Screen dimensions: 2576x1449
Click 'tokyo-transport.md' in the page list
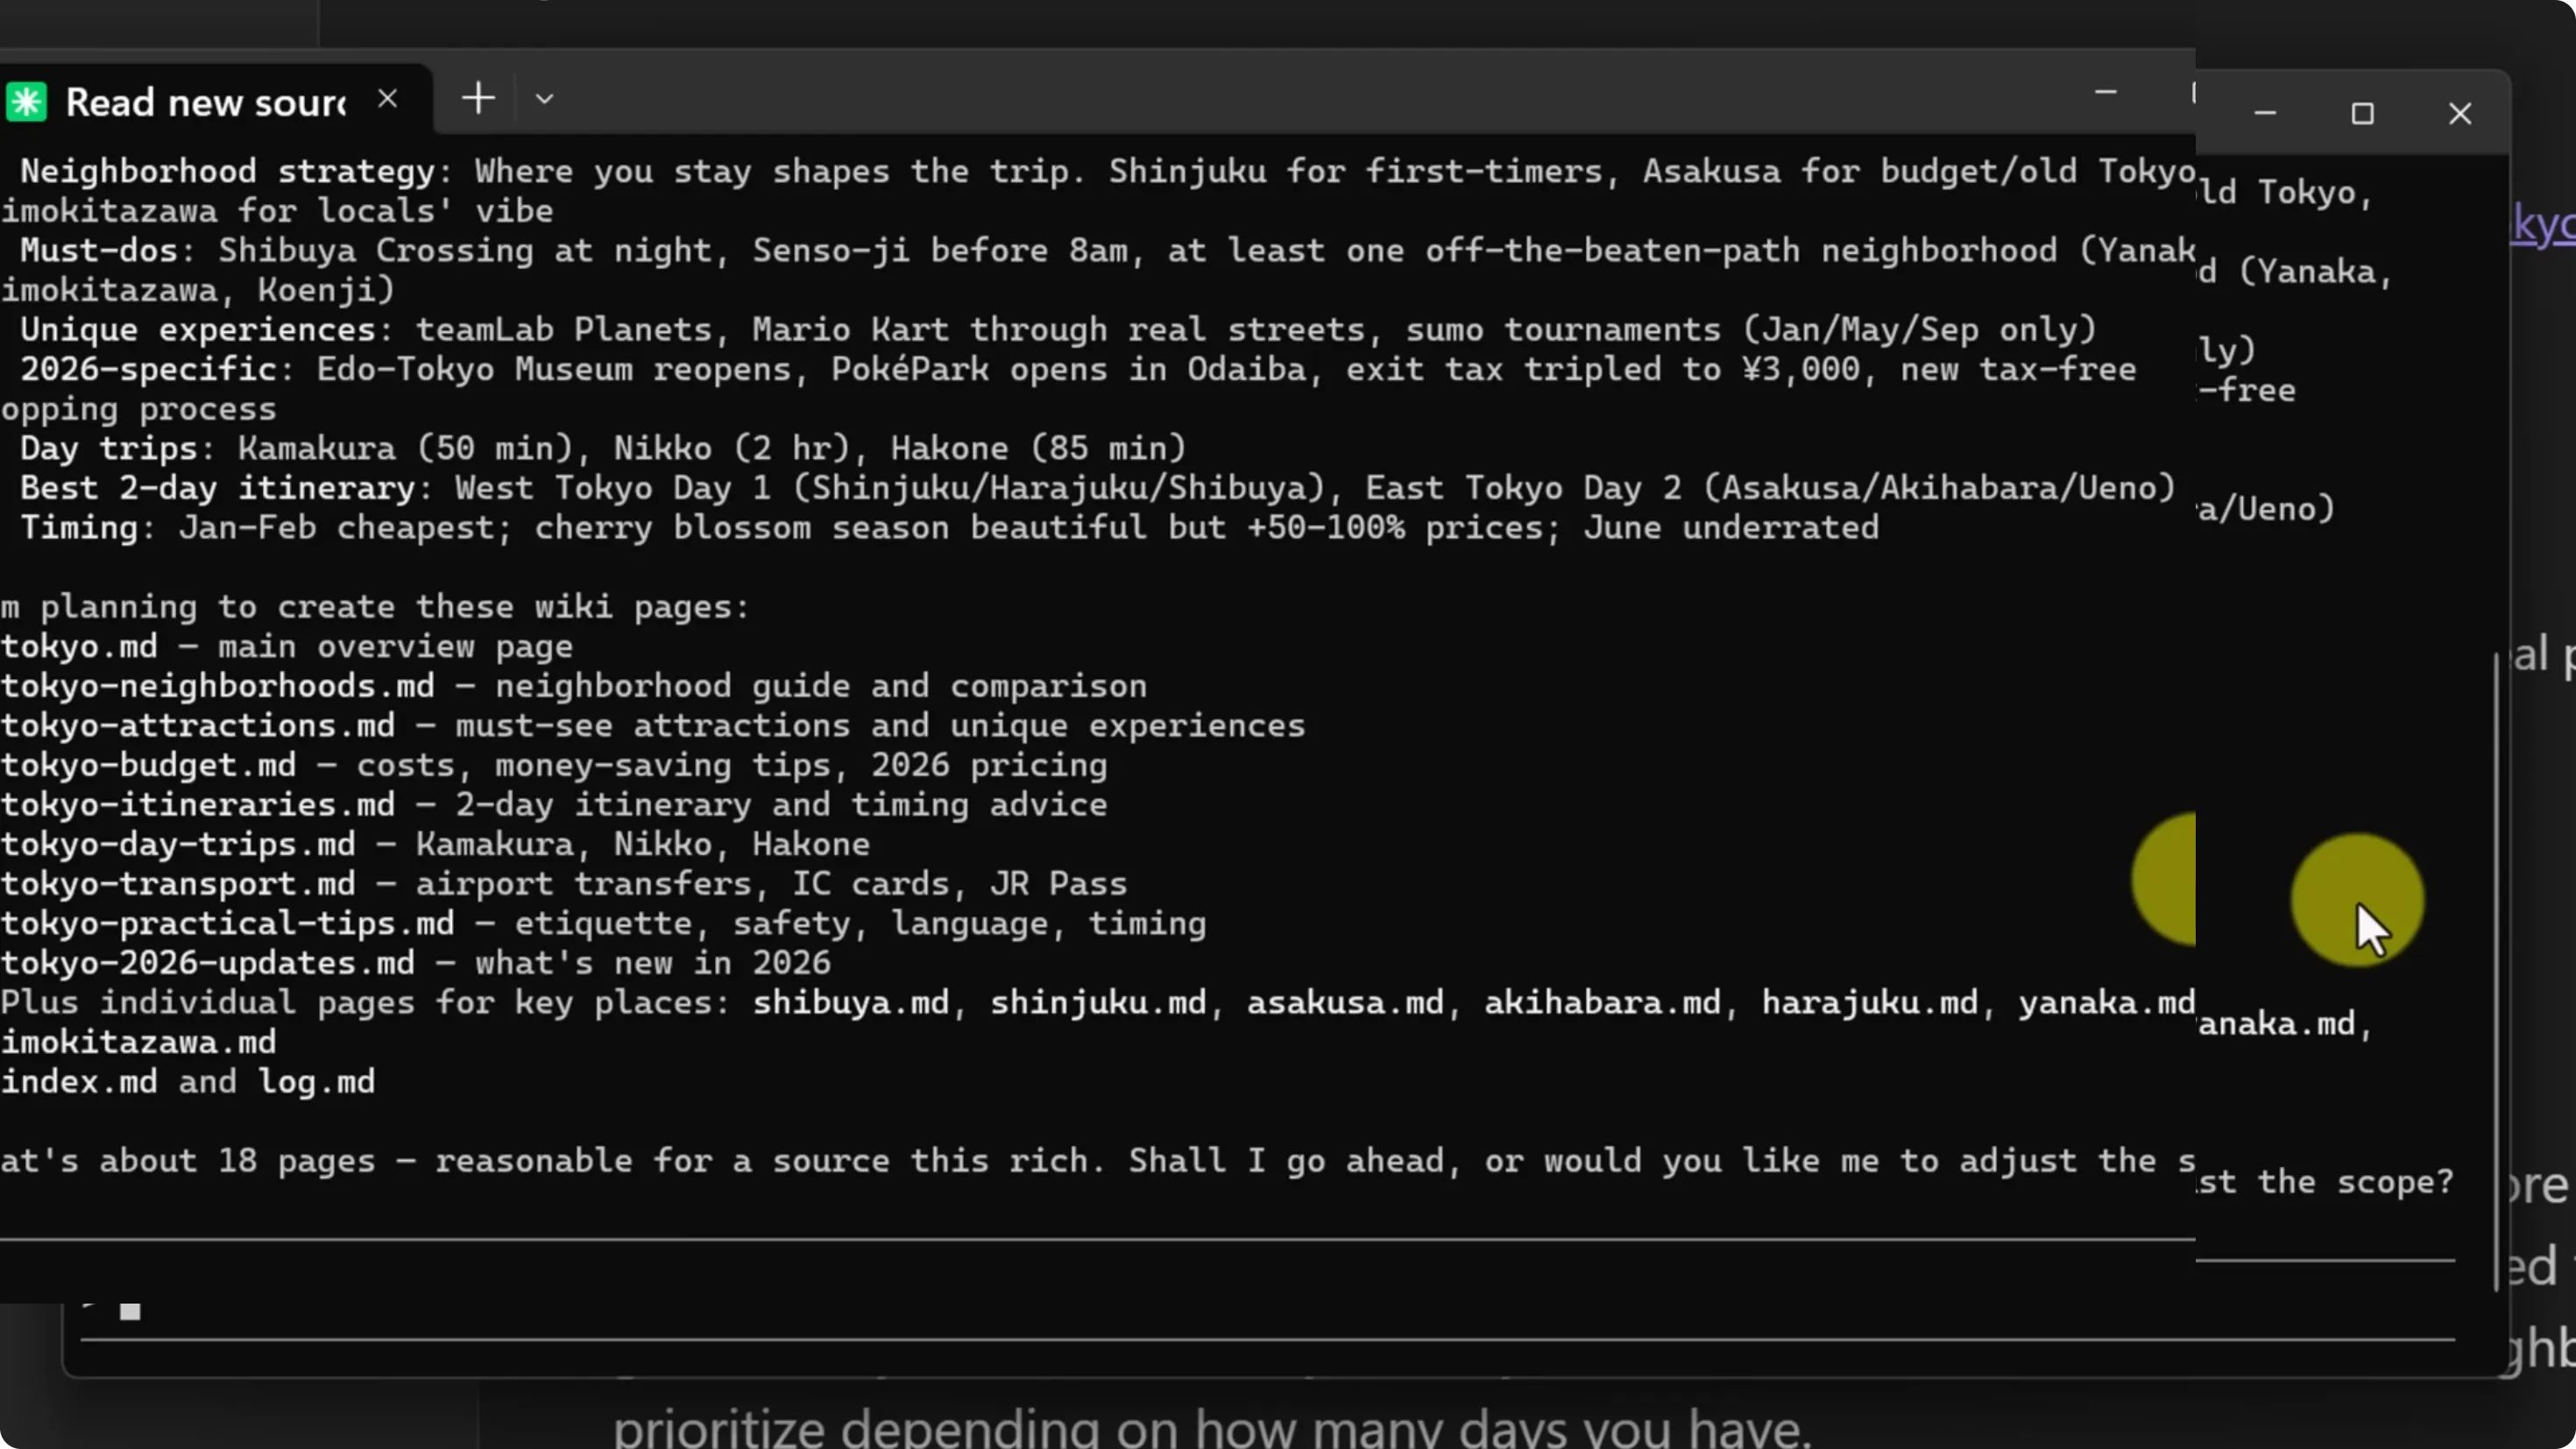click(178, 884)
